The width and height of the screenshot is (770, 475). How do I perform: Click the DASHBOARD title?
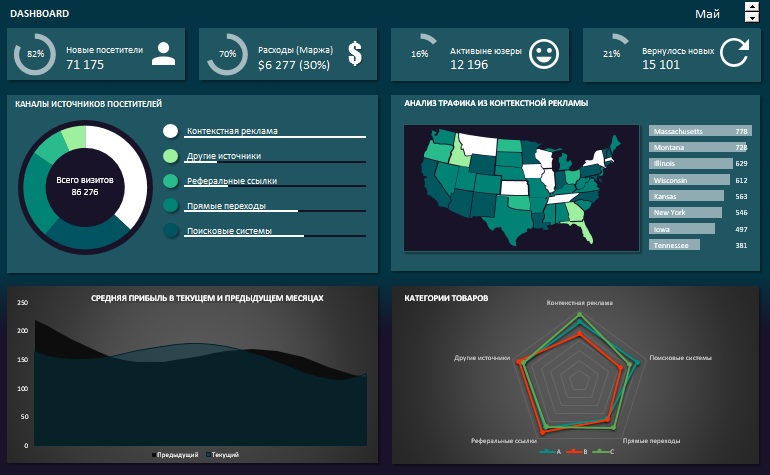[x=40, y=14]
